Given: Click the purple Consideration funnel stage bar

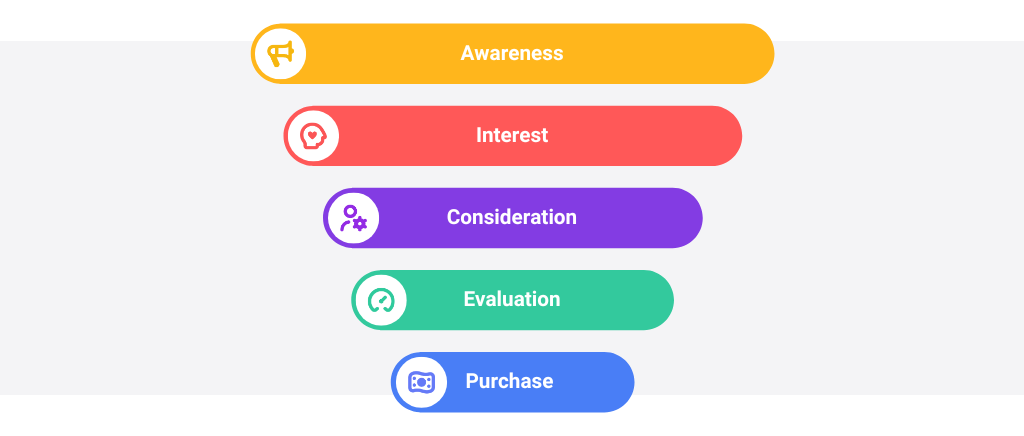Looking at the screenshot, I should click(513, 218).
